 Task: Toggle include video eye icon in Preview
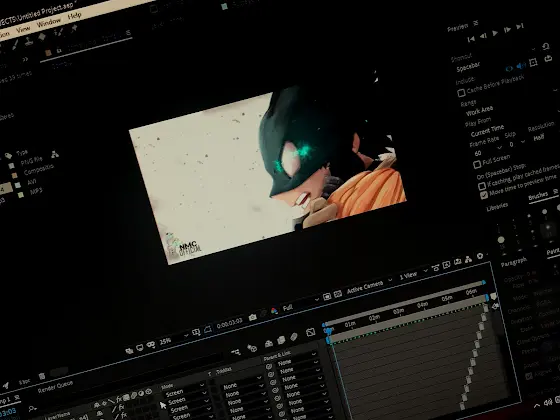coord(509,68)
